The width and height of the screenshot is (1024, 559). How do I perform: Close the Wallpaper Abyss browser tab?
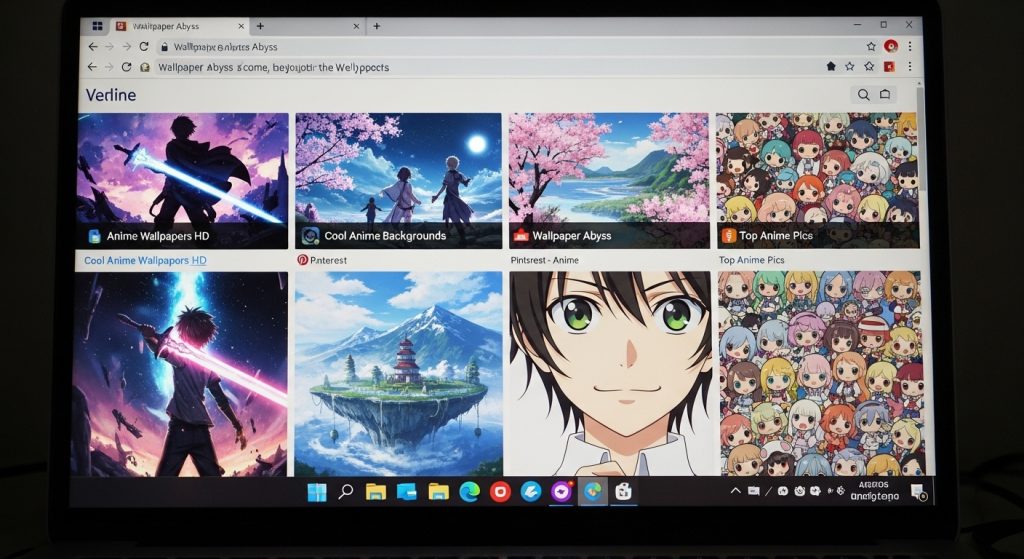pos(241,26)
